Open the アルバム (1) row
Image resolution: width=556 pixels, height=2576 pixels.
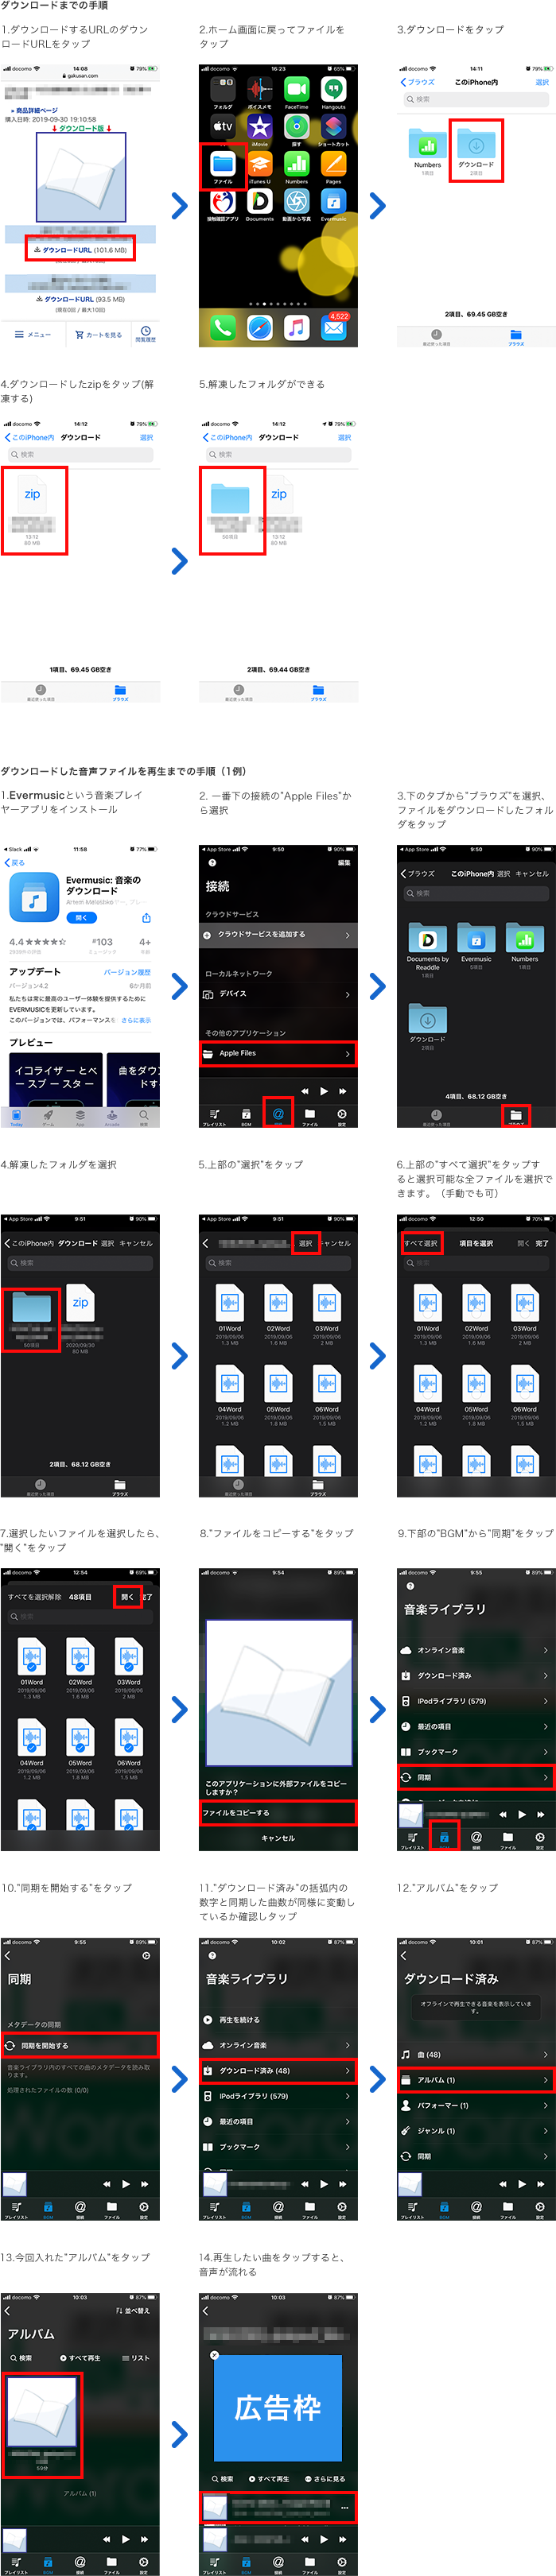(x=476, y=2079)
